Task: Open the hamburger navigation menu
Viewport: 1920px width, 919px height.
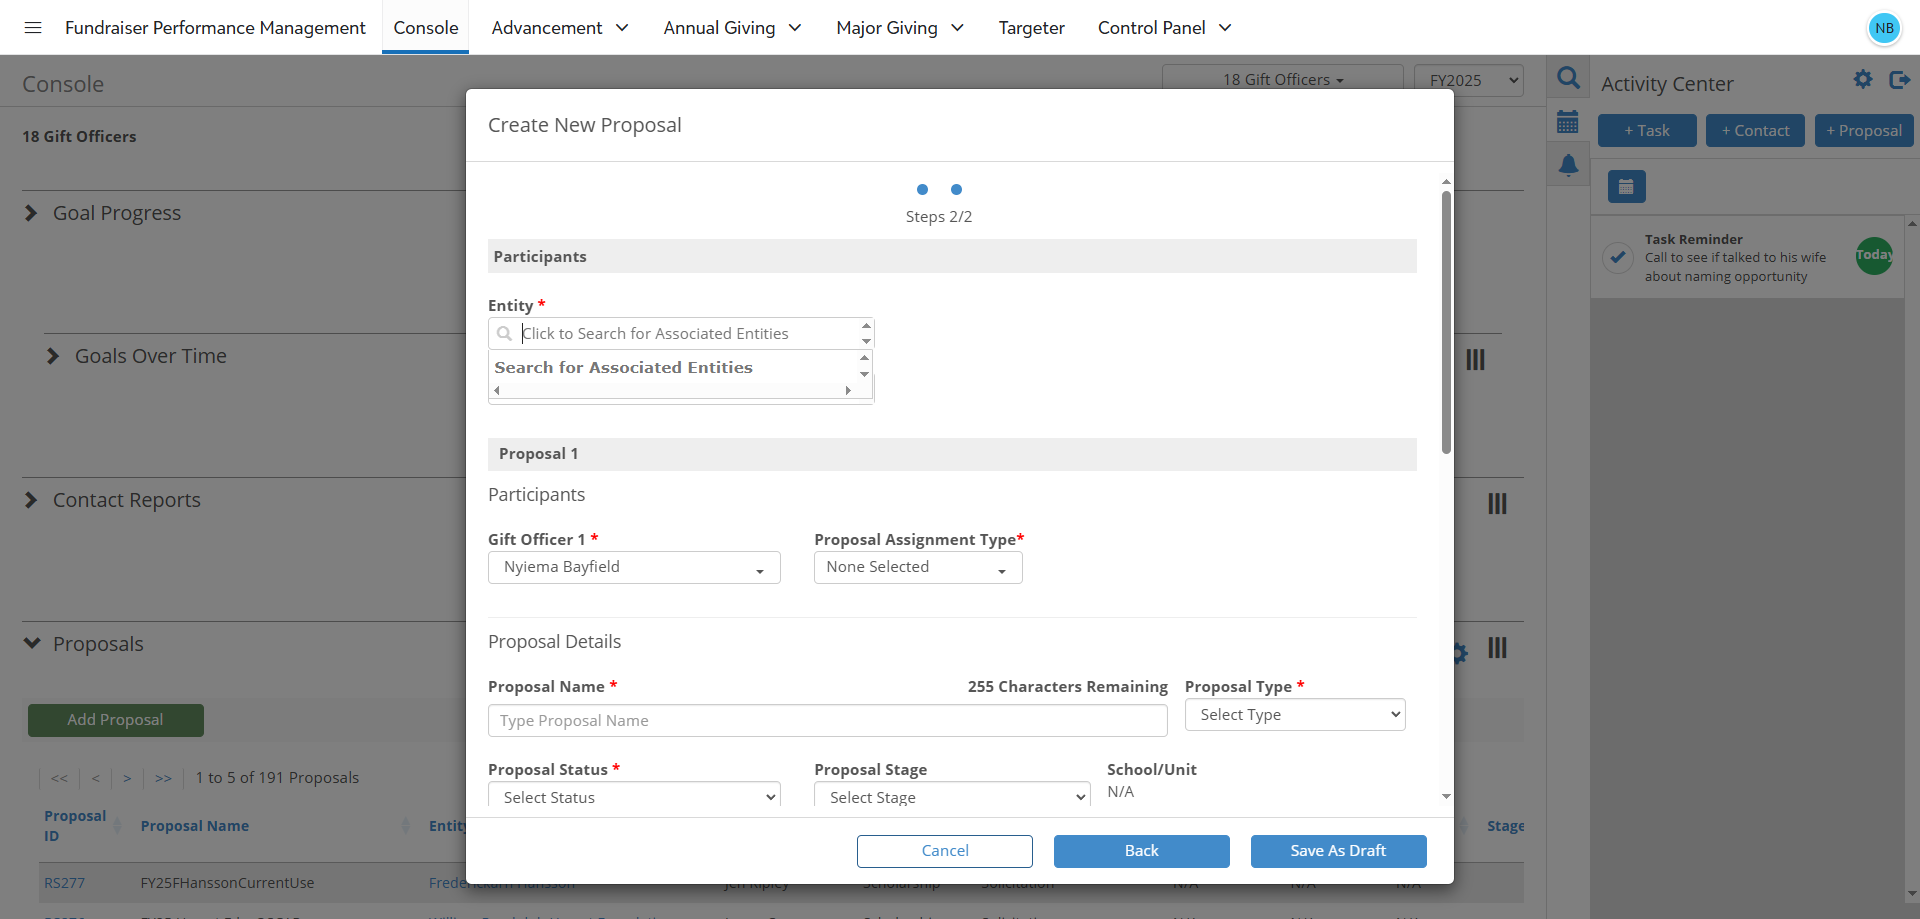Action: pyautogui.click(x=33, y=27)
